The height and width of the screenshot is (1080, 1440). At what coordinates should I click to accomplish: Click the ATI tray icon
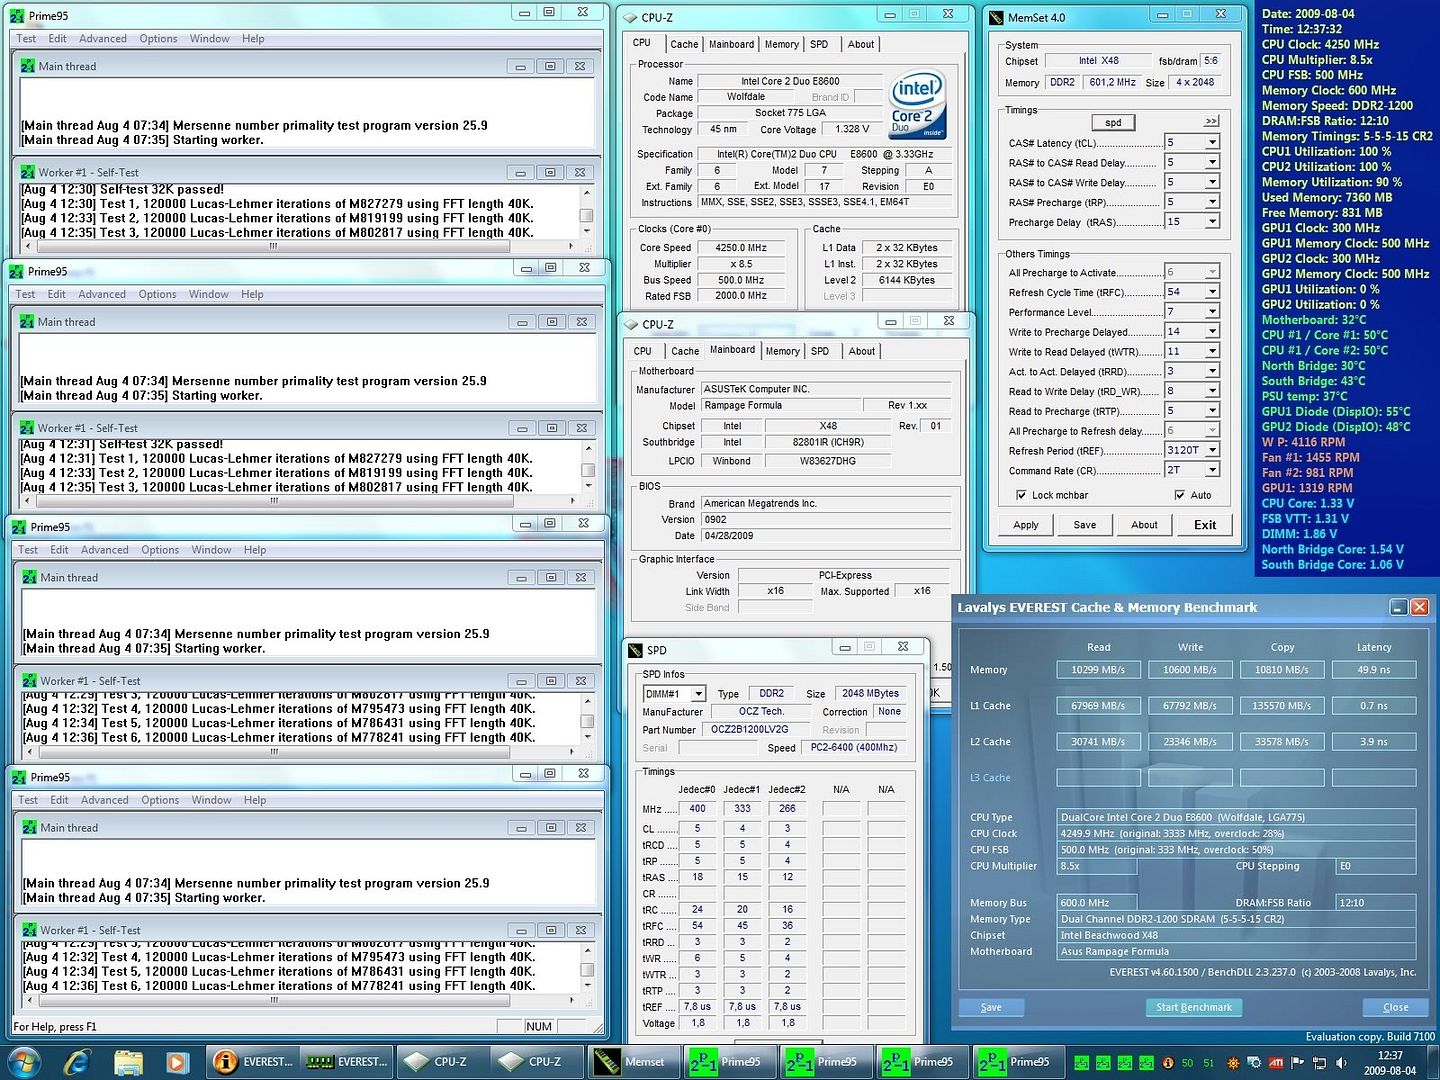[x=1276, y=1062]
